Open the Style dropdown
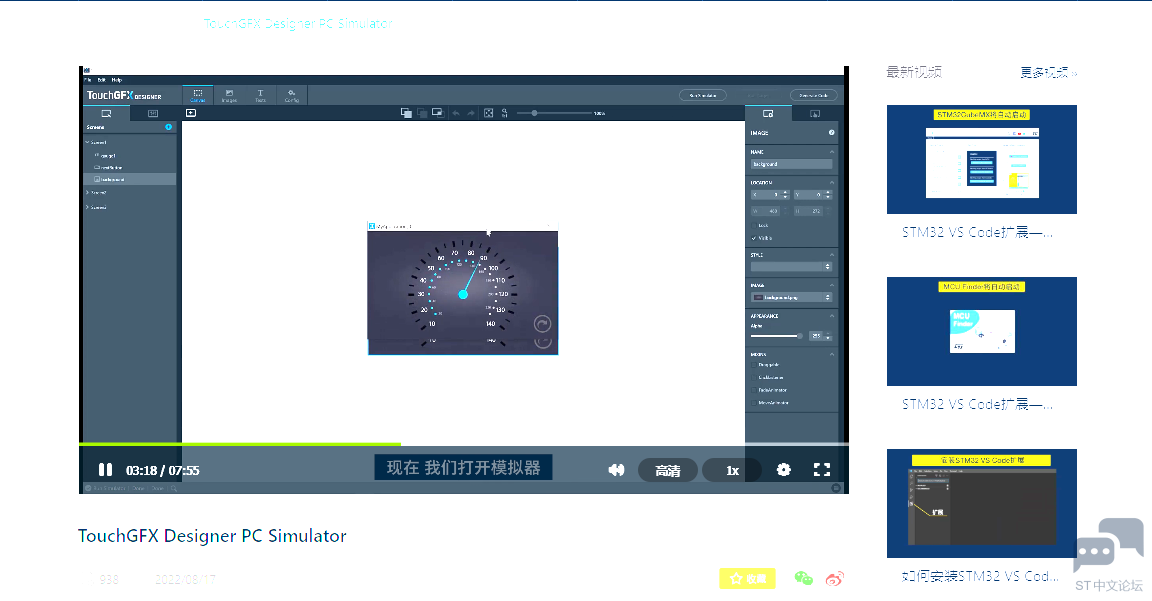Viewport: 1152px width, 601px height. click(791, 267)
